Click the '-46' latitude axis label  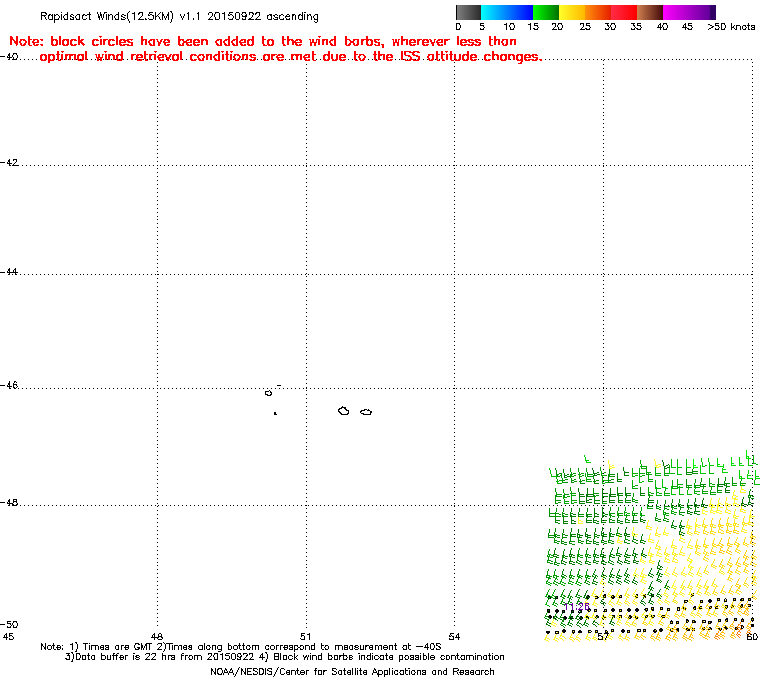(x=10, y=385)
